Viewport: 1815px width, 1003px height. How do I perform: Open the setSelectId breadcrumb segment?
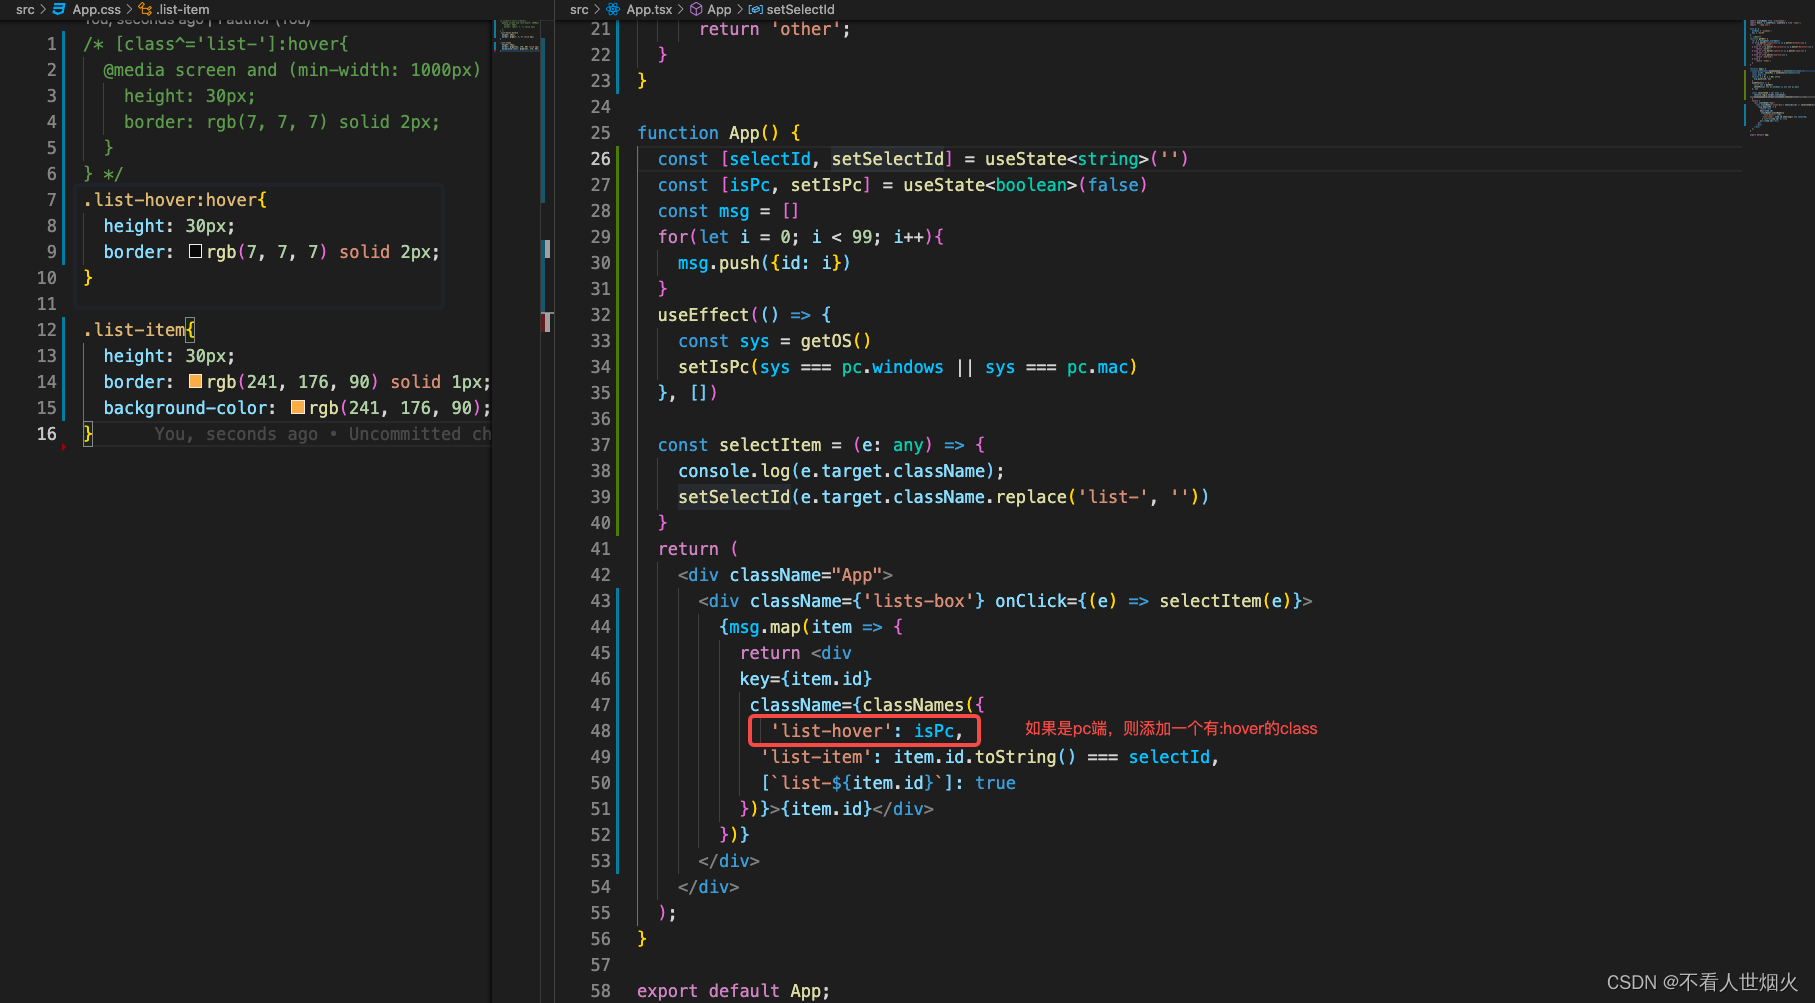click(800, 9)
